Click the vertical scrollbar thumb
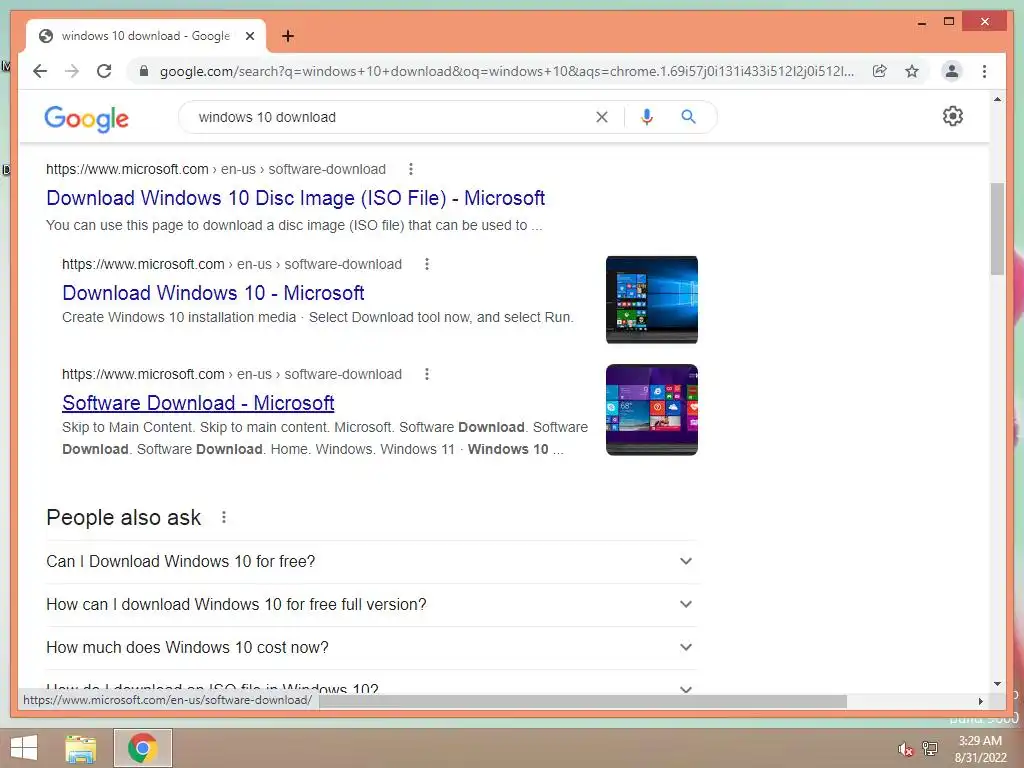The width and height of the screenshot is (1024, 768). pos(997,229)
